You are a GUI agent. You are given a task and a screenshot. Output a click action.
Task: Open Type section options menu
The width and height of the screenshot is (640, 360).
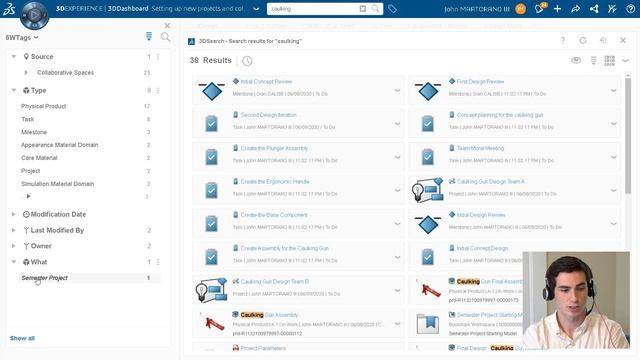click(x=158, y=90)
